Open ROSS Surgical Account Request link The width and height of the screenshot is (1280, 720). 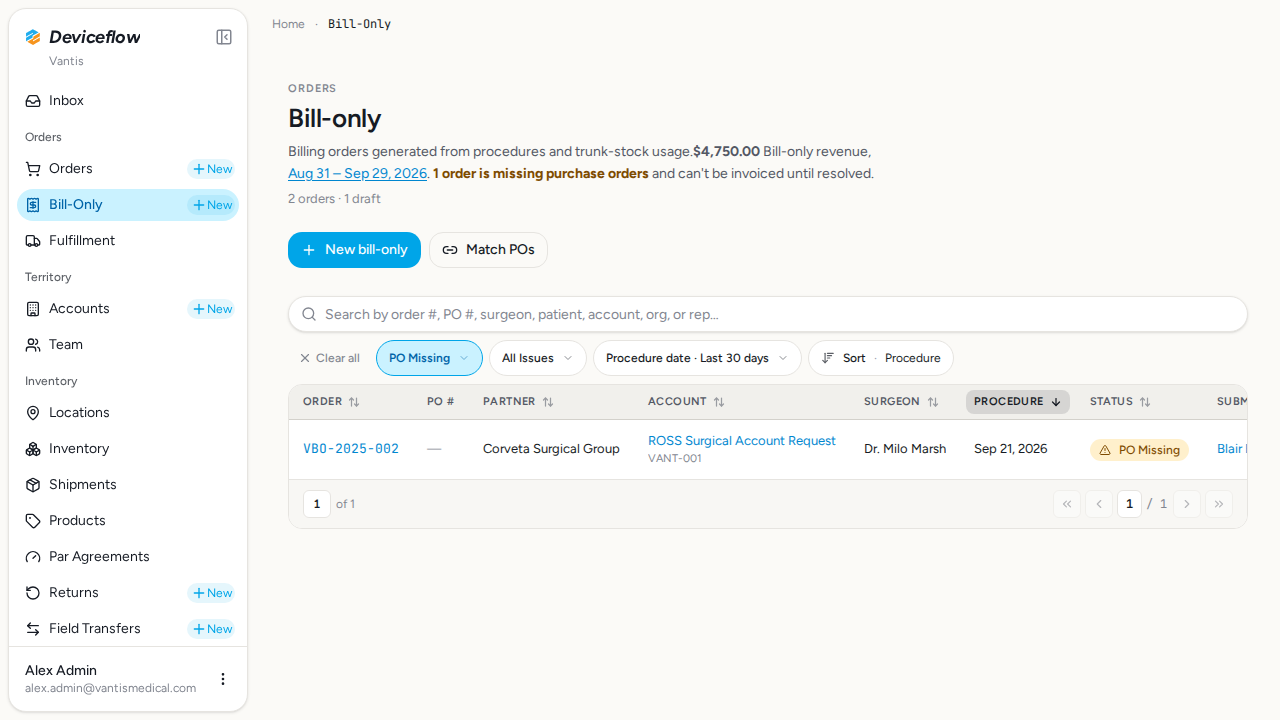pos(742,441)
